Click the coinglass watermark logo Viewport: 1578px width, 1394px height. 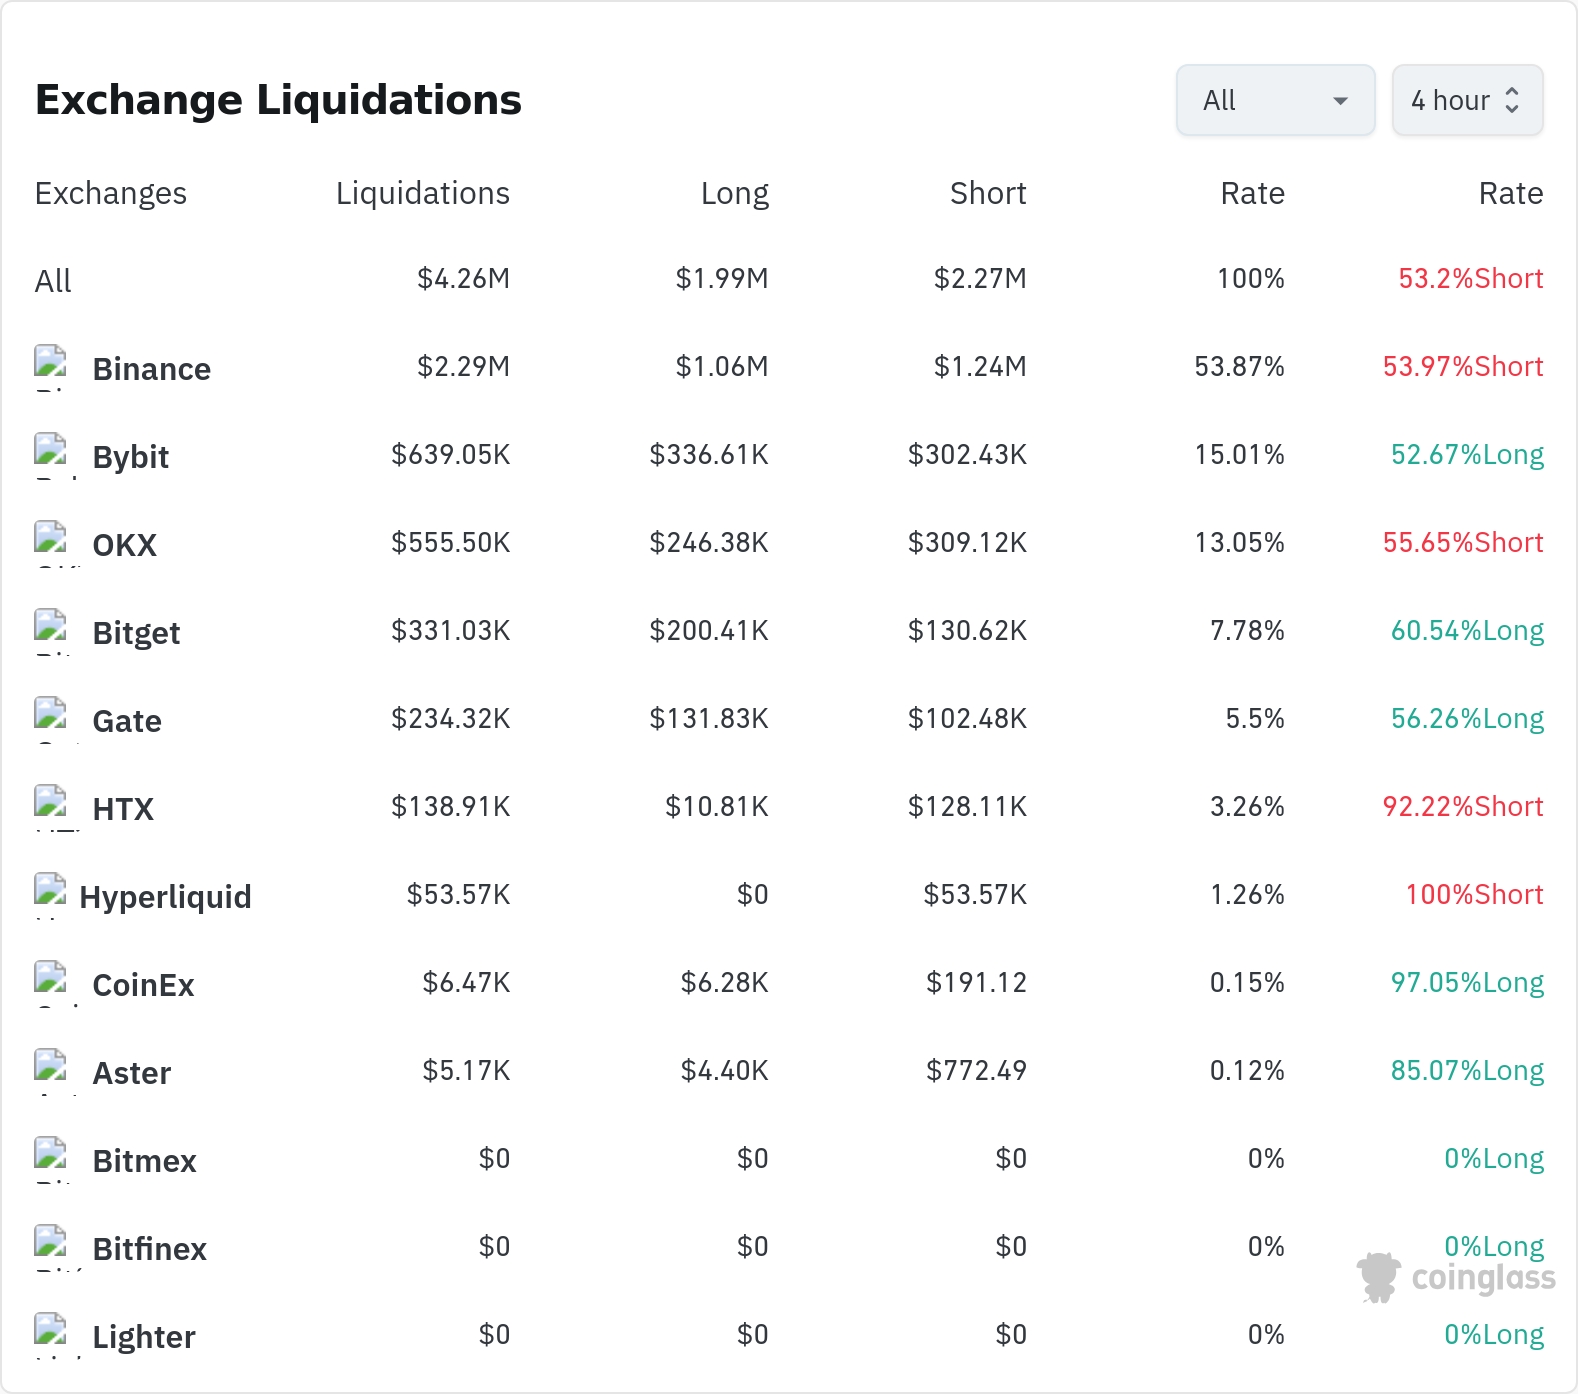1456,1278
